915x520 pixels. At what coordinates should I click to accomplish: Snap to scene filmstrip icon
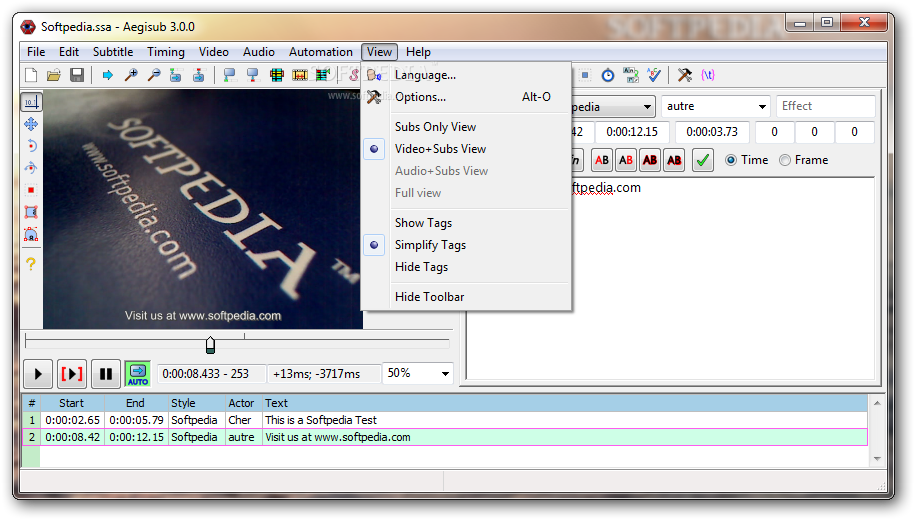point(300,75)
